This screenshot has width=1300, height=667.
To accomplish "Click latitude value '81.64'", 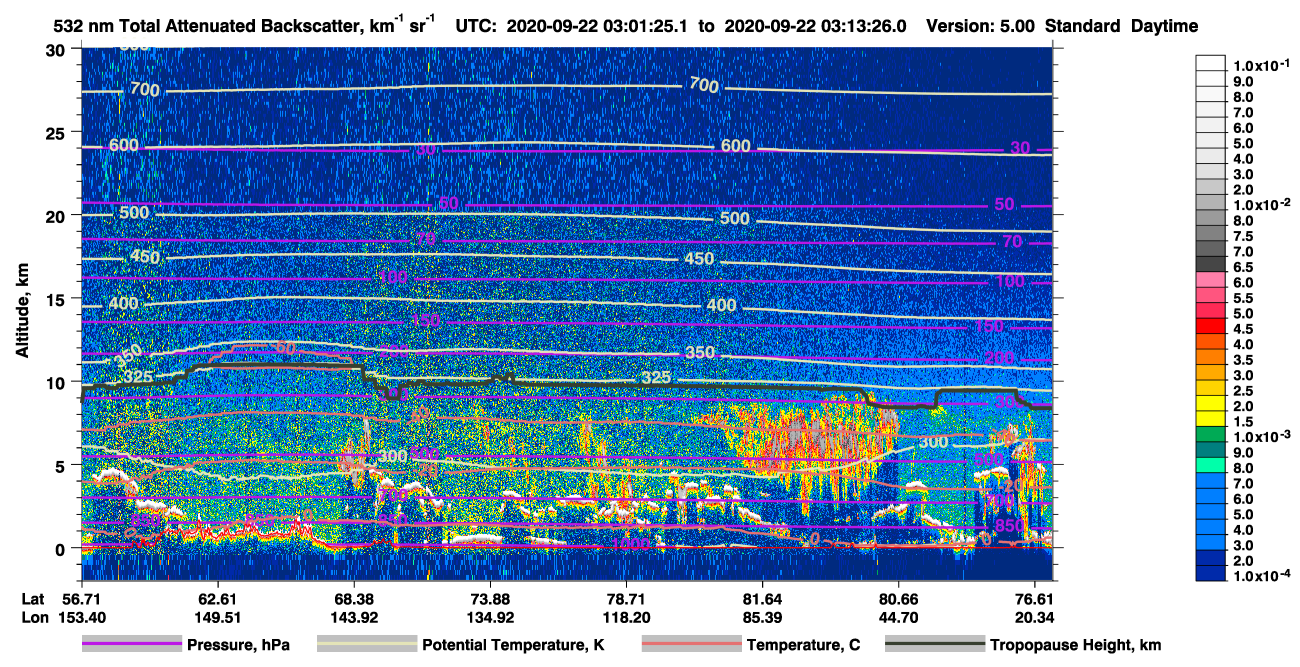I will pyautogui.click(x=763, y=599).
